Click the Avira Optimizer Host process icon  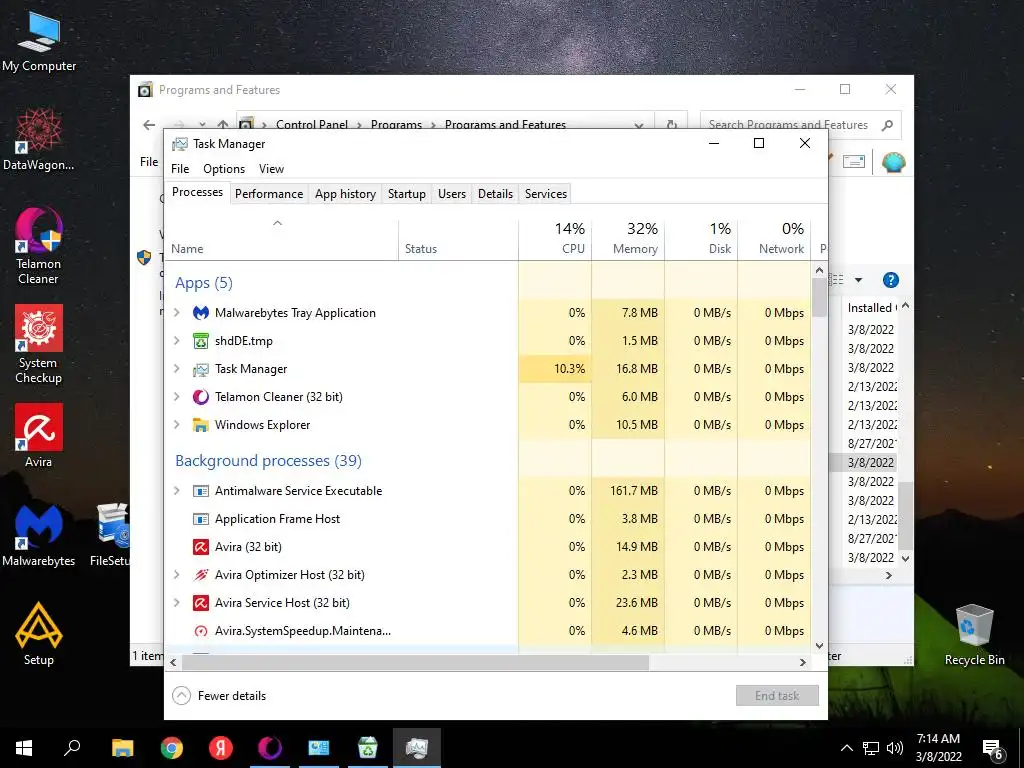[x=200, y=575]
